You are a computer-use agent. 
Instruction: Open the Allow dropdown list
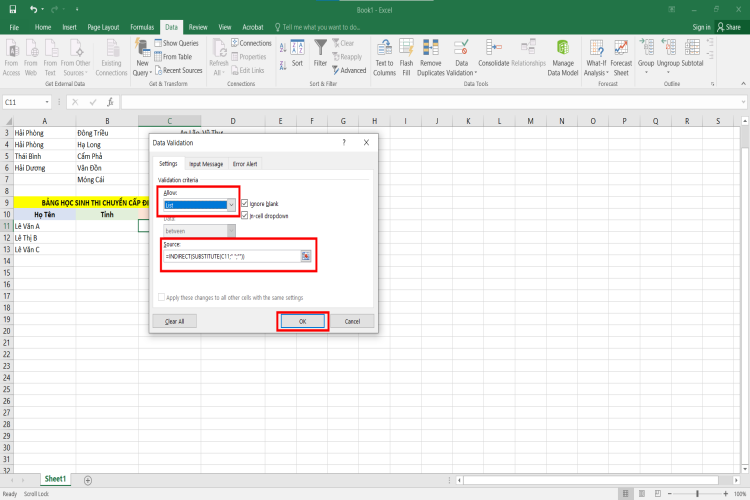pyautogui.click(x=231, y=205)
